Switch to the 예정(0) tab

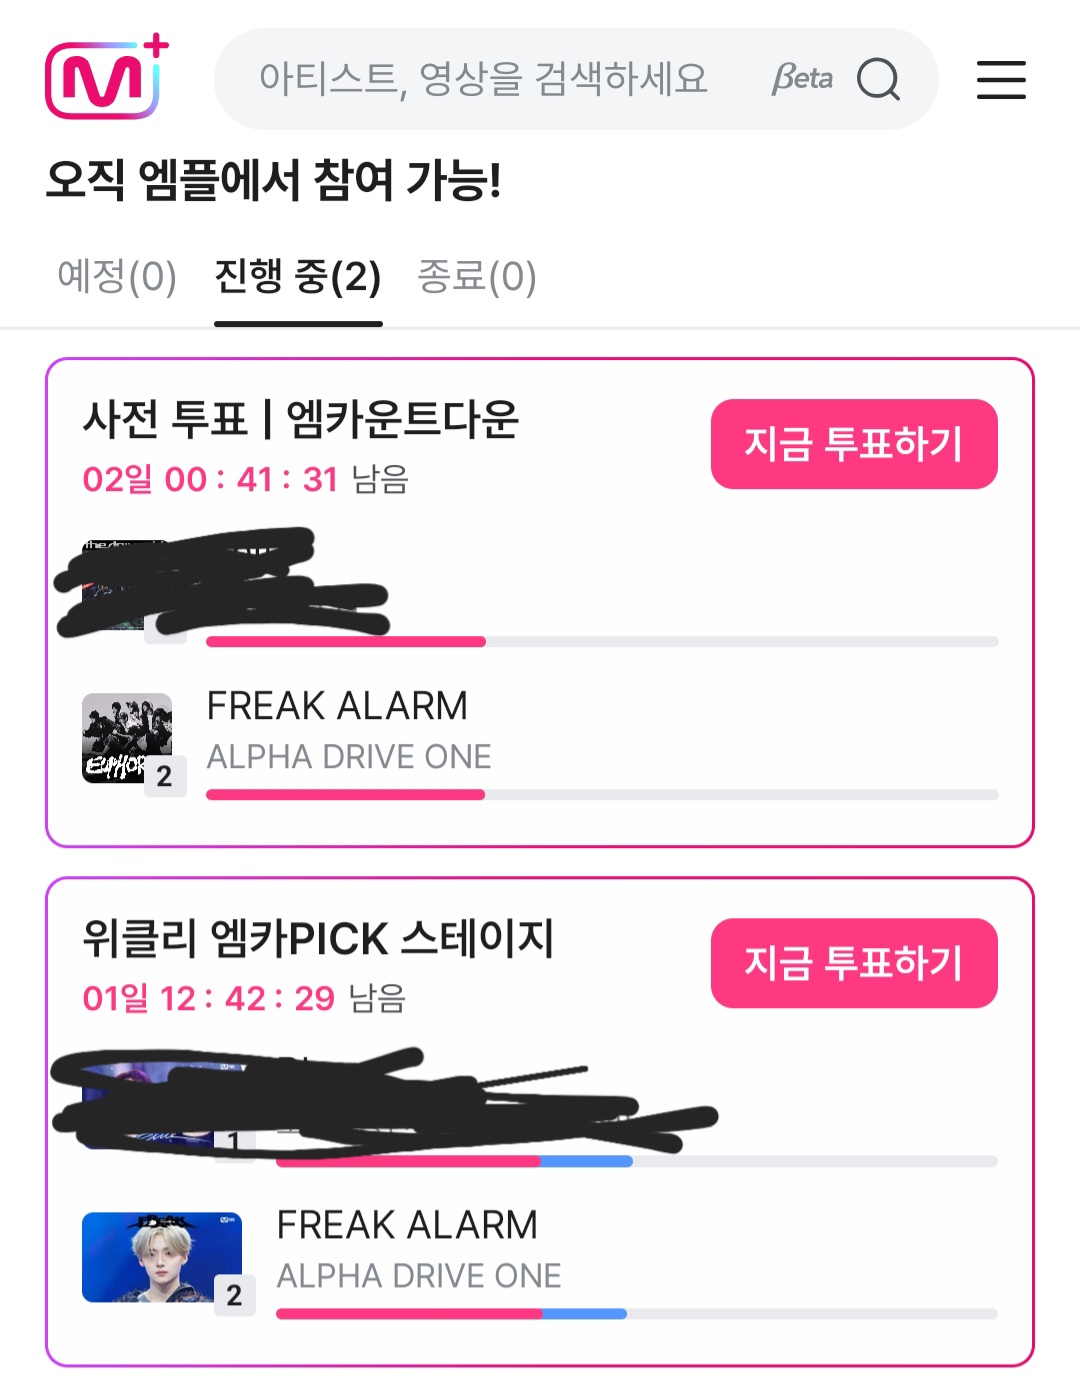point(117,277)
